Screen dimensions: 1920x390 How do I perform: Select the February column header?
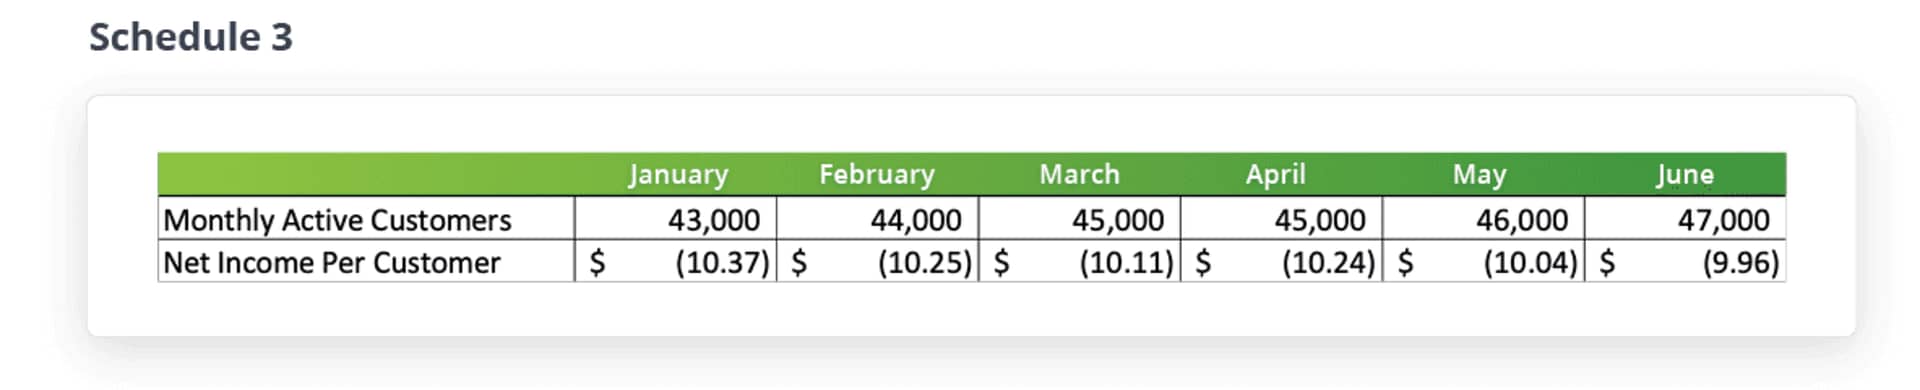(x=877, y=175)
